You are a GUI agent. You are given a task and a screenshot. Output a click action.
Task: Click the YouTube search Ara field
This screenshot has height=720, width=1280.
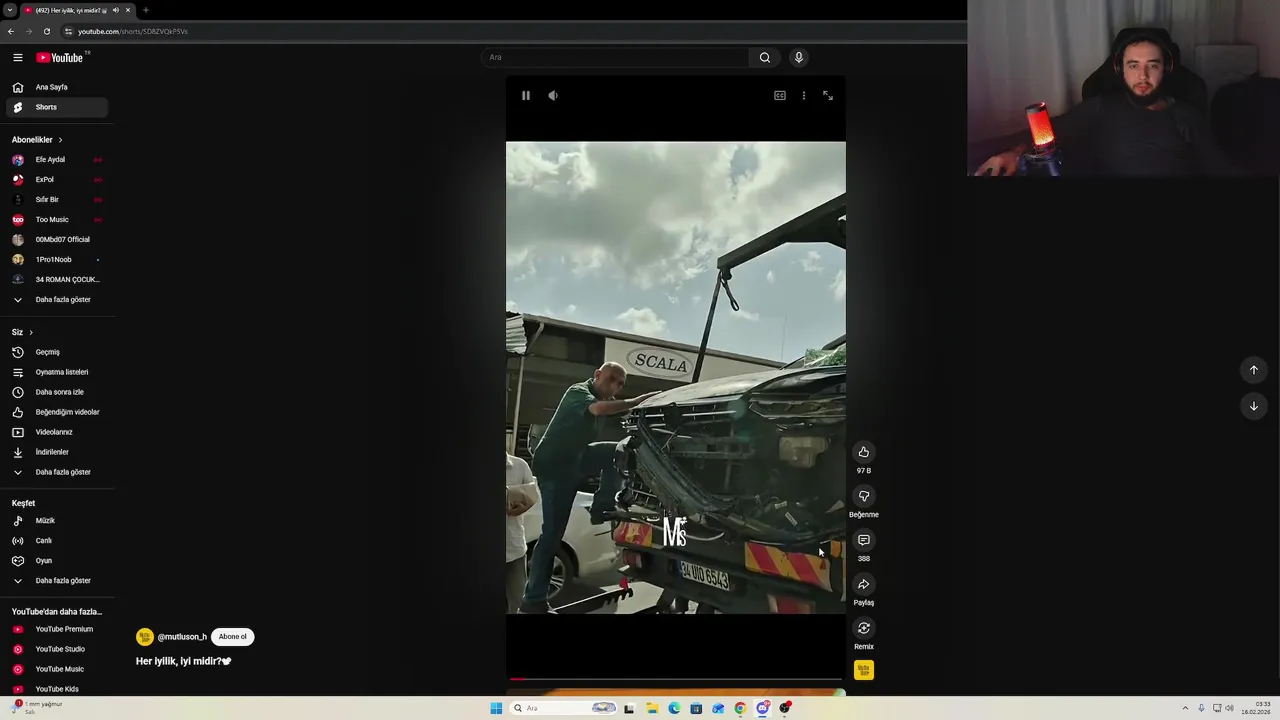[615, 57]
